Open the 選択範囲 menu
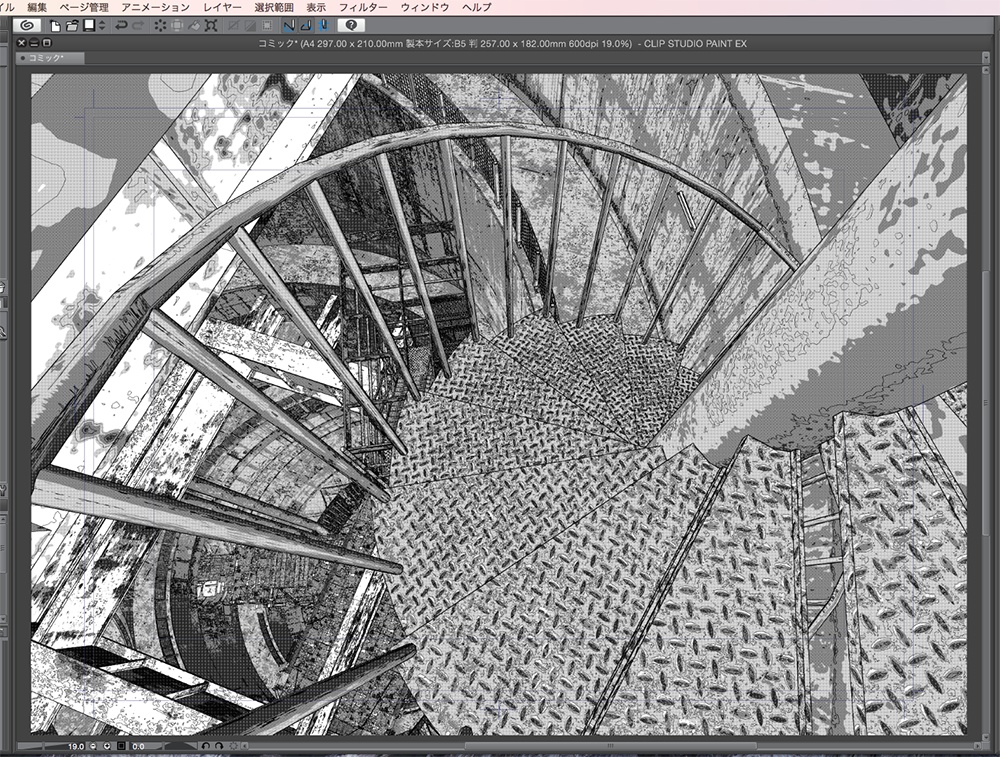Screen dimensions: 1000x757 click(274, 7)
